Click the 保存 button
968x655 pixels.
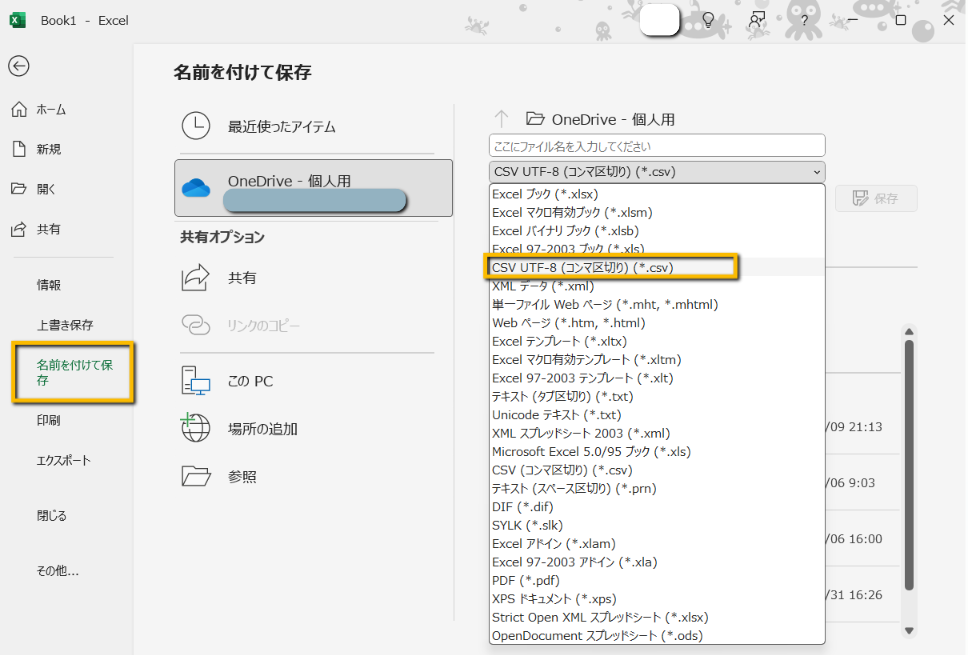(x=876, y=199)
